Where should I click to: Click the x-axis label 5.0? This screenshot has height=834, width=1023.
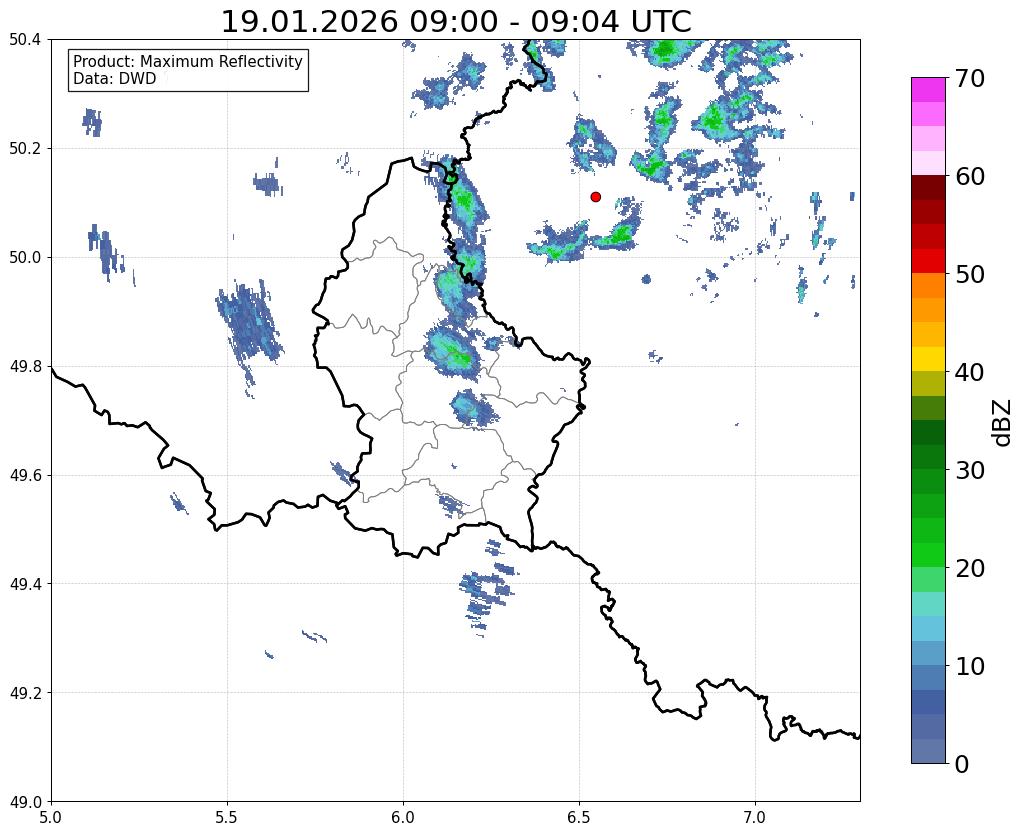(x=51, y=817)
